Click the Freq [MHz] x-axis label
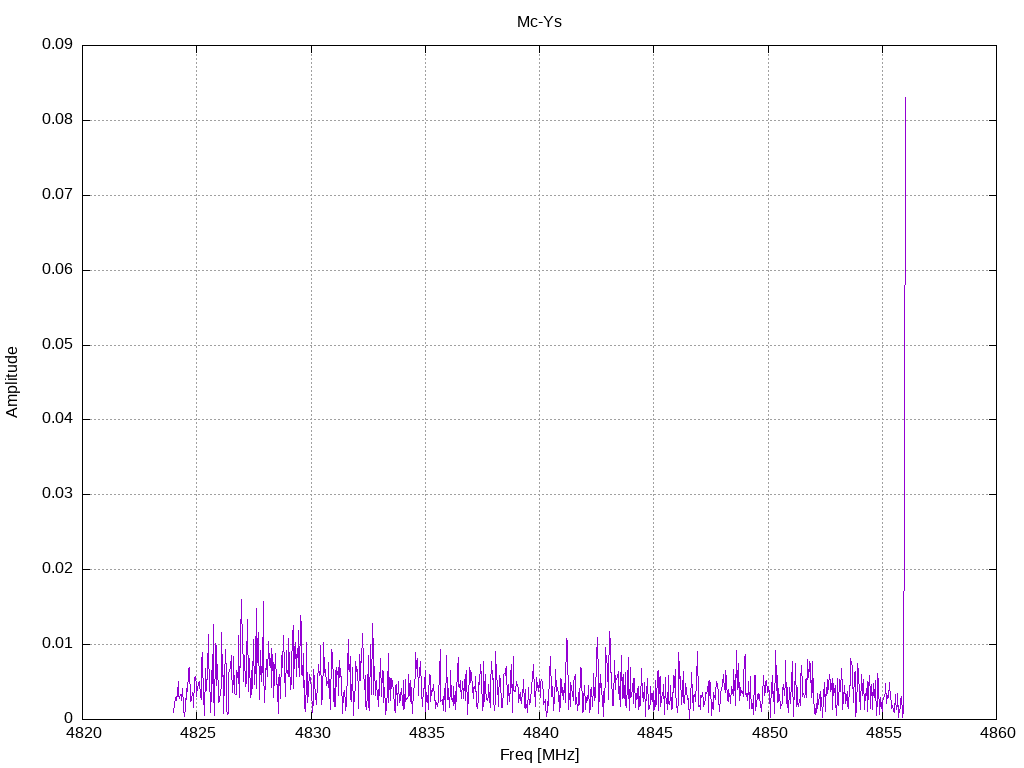The height and width of the screenshot is (768, 1024). (539, 755)
